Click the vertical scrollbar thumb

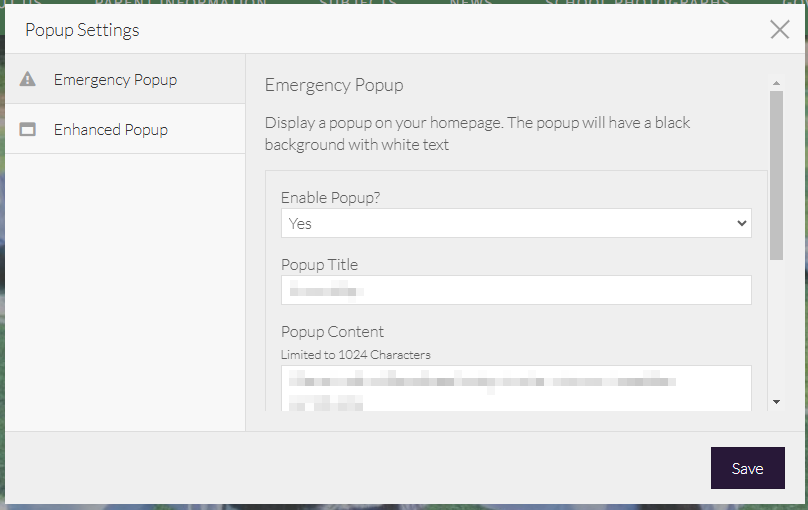pos(776,175)
